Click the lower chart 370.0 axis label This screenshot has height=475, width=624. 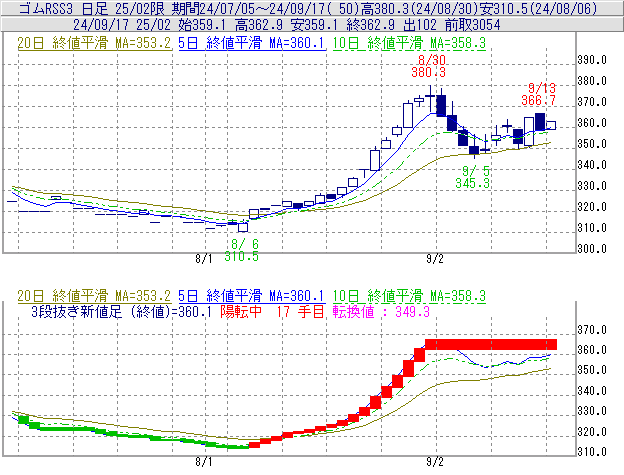point(592,330)
